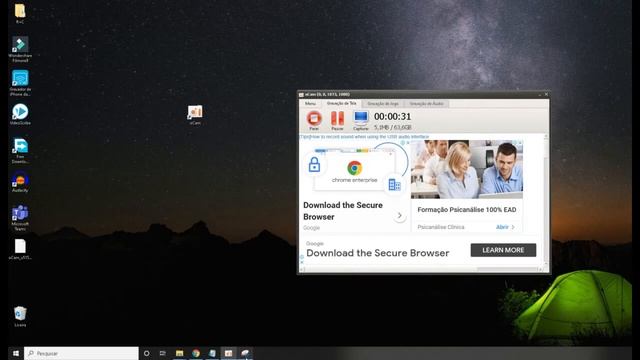This screenshot has height=360, width=640.
Task: Click the Pesquisar taskbar search box
Action: click(x=81, y=353)
